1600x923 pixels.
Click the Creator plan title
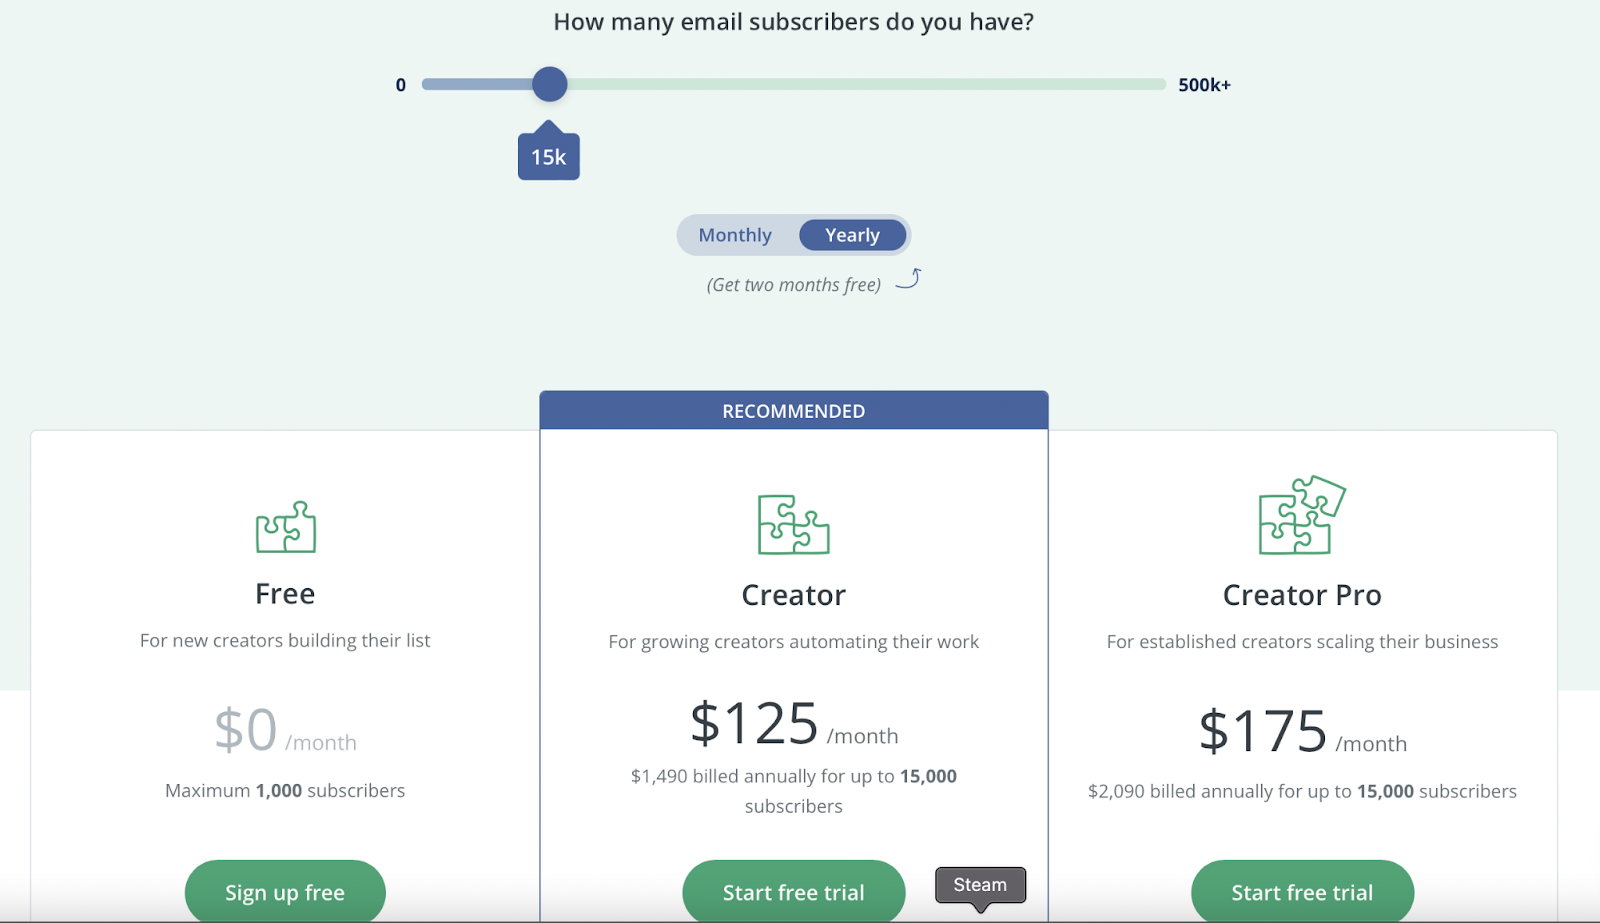point(793,593)
